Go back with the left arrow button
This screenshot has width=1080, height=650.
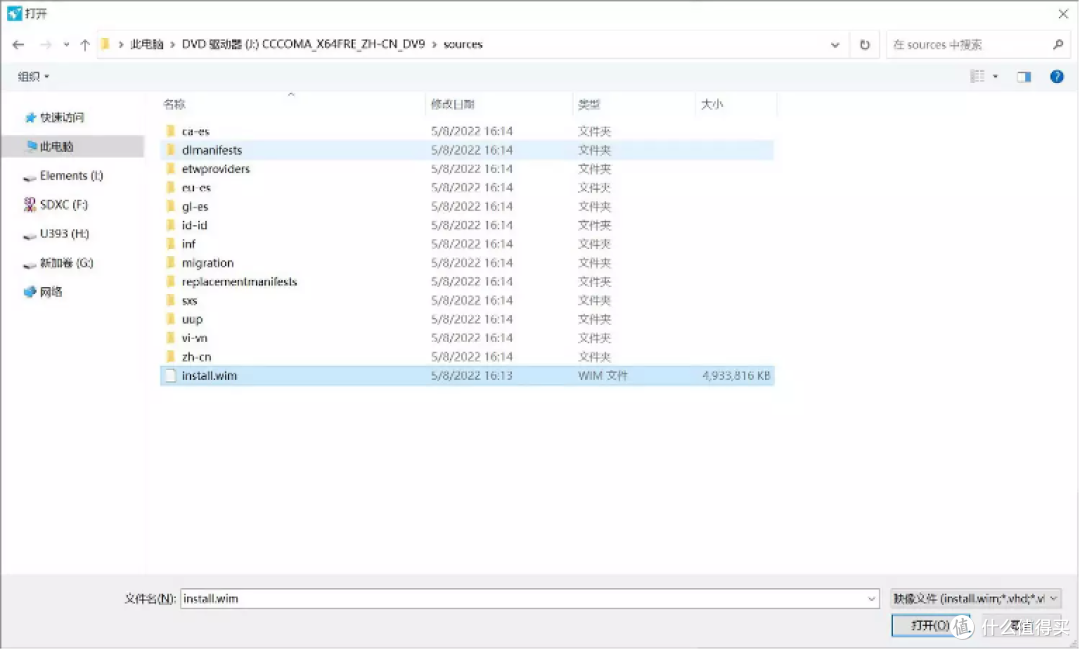pos(19,45)
